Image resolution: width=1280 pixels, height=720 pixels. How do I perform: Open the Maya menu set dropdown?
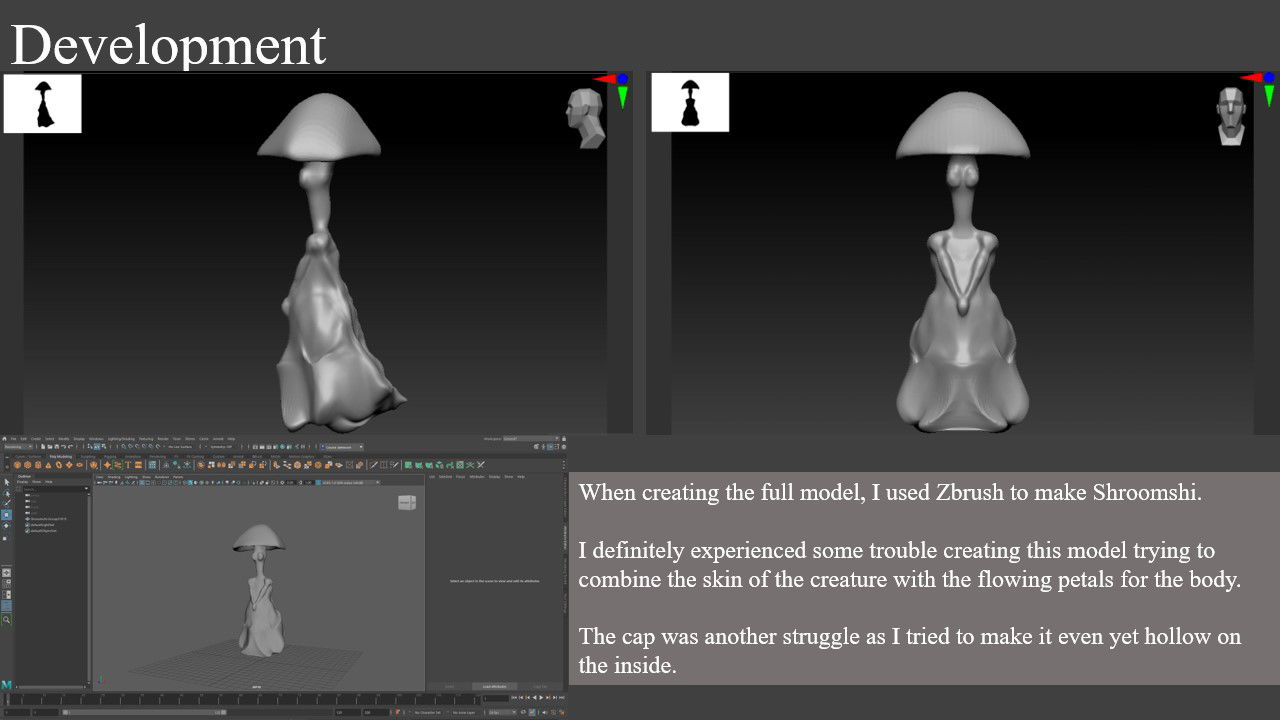click(18, 447)
